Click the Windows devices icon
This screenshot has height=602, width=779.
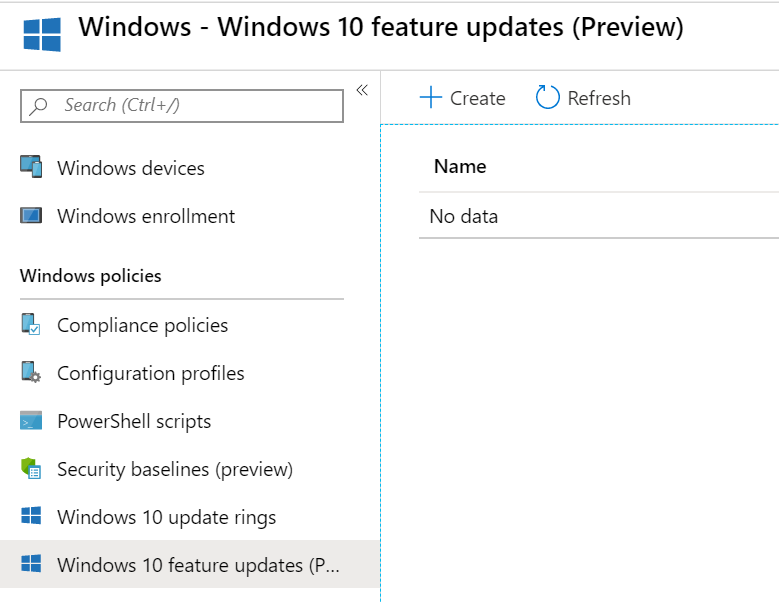31,168
